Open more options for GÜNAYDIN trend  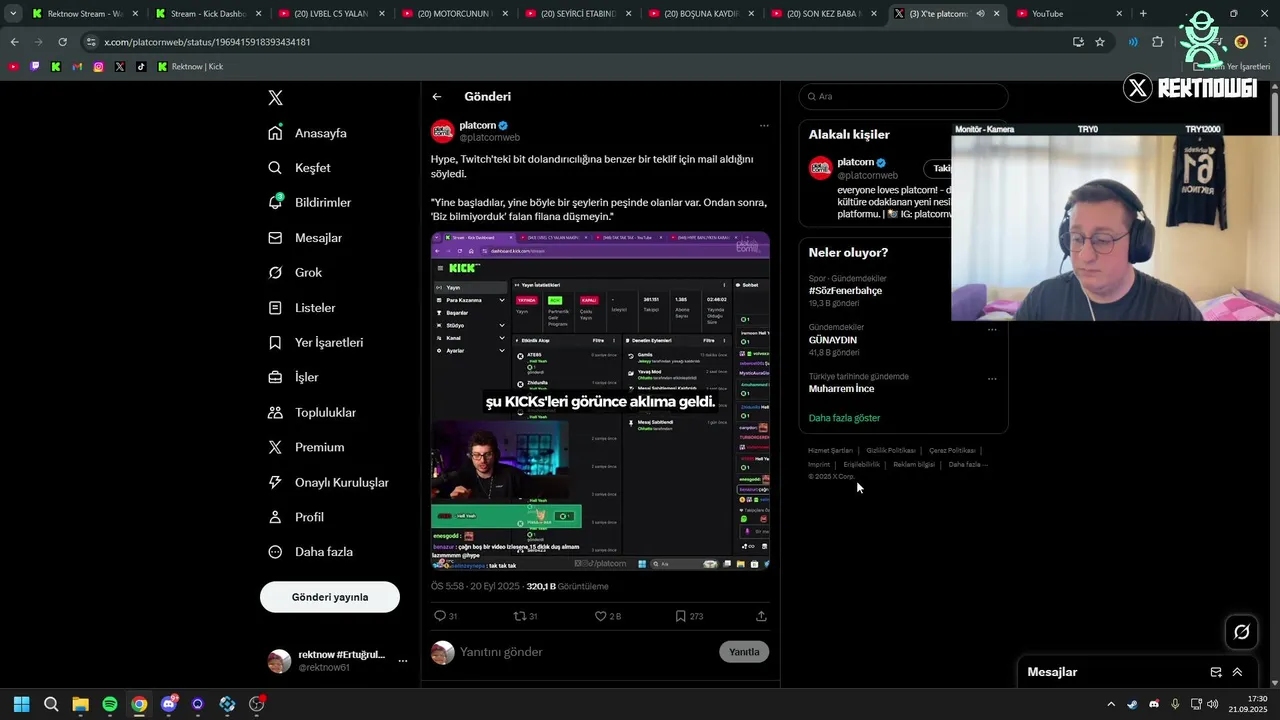pyautogui.click(x=992, y=330)
